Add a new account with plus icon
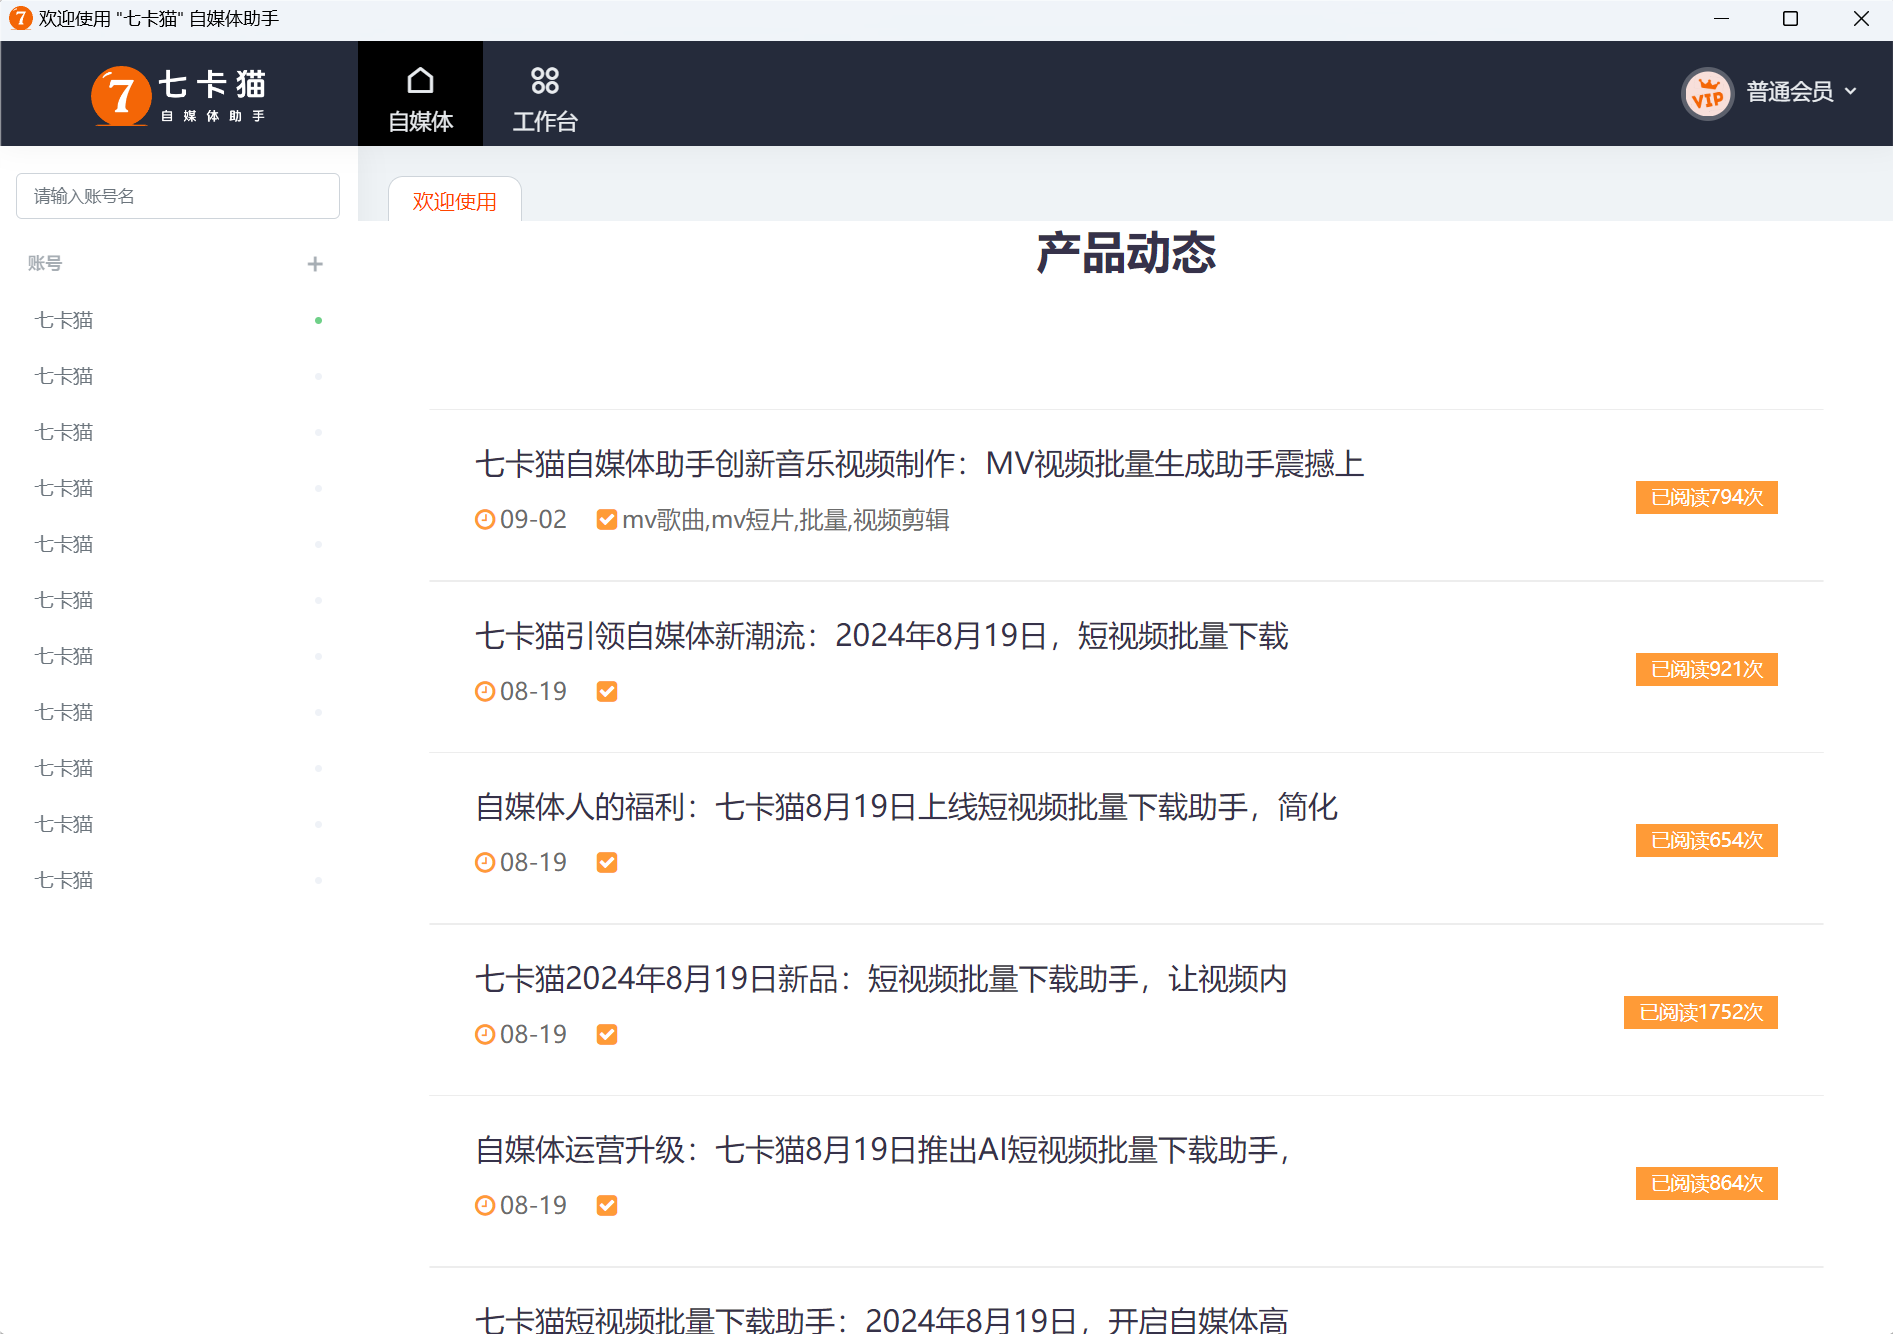 pyautogui.click(x=315, y=264)
